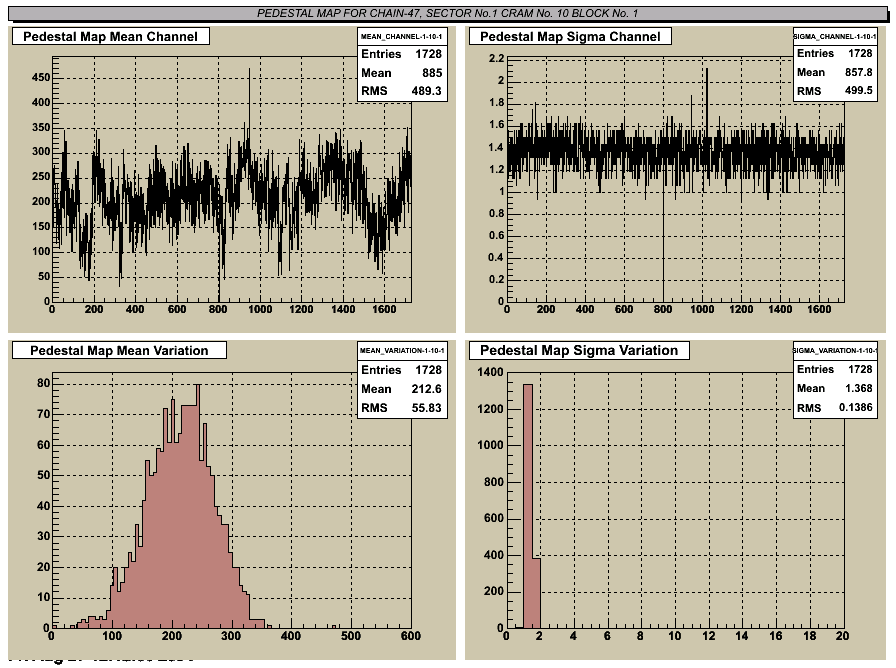The height and width of the screenshot is (668, 896).
Task: Click the canvas title 'PEDESTAL MAP FOR CHAIN-47'
Action: pos(447,13)
